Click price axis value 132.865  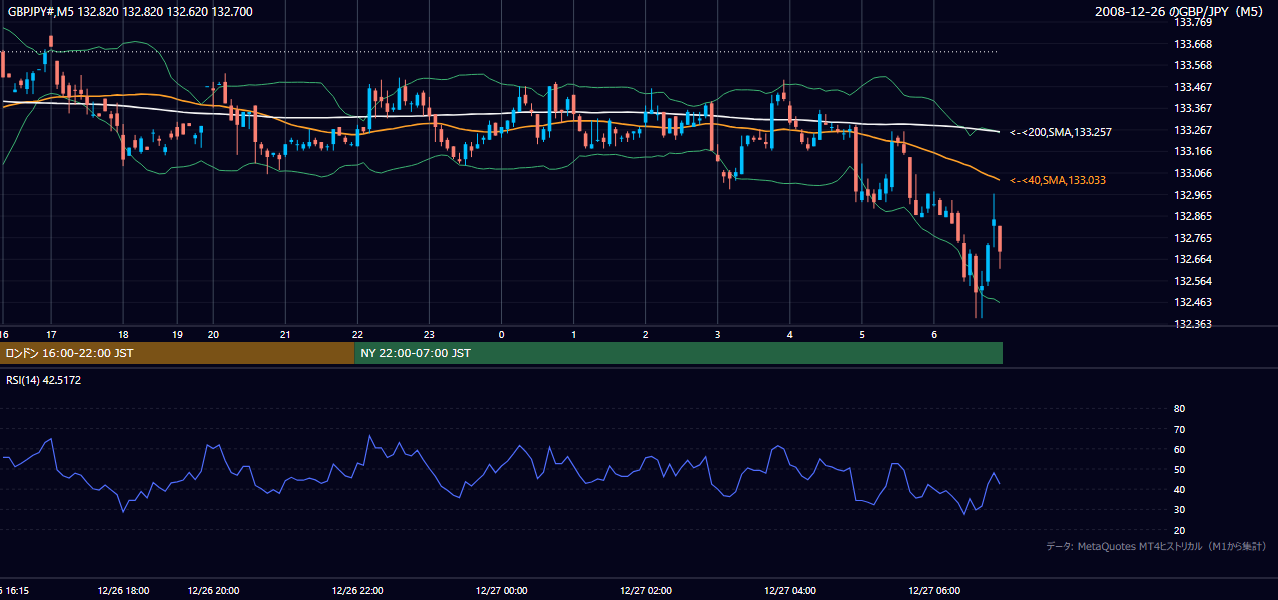point(1192,216)
